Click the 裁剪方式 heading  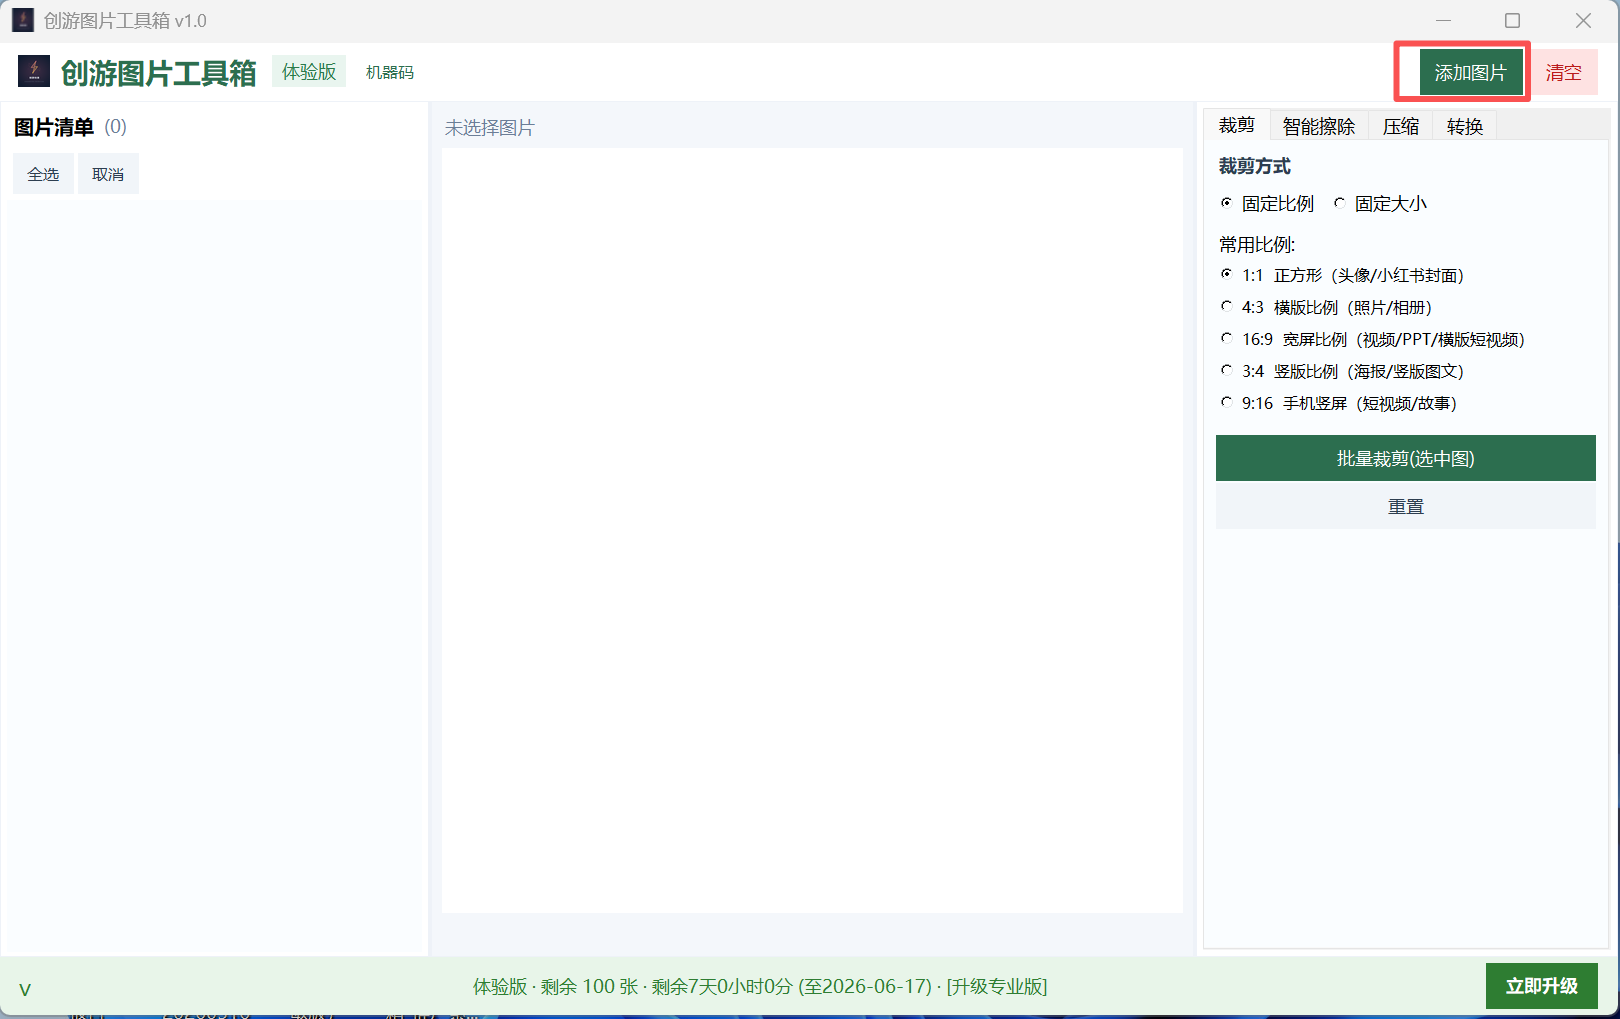[x=1255, y=166]
